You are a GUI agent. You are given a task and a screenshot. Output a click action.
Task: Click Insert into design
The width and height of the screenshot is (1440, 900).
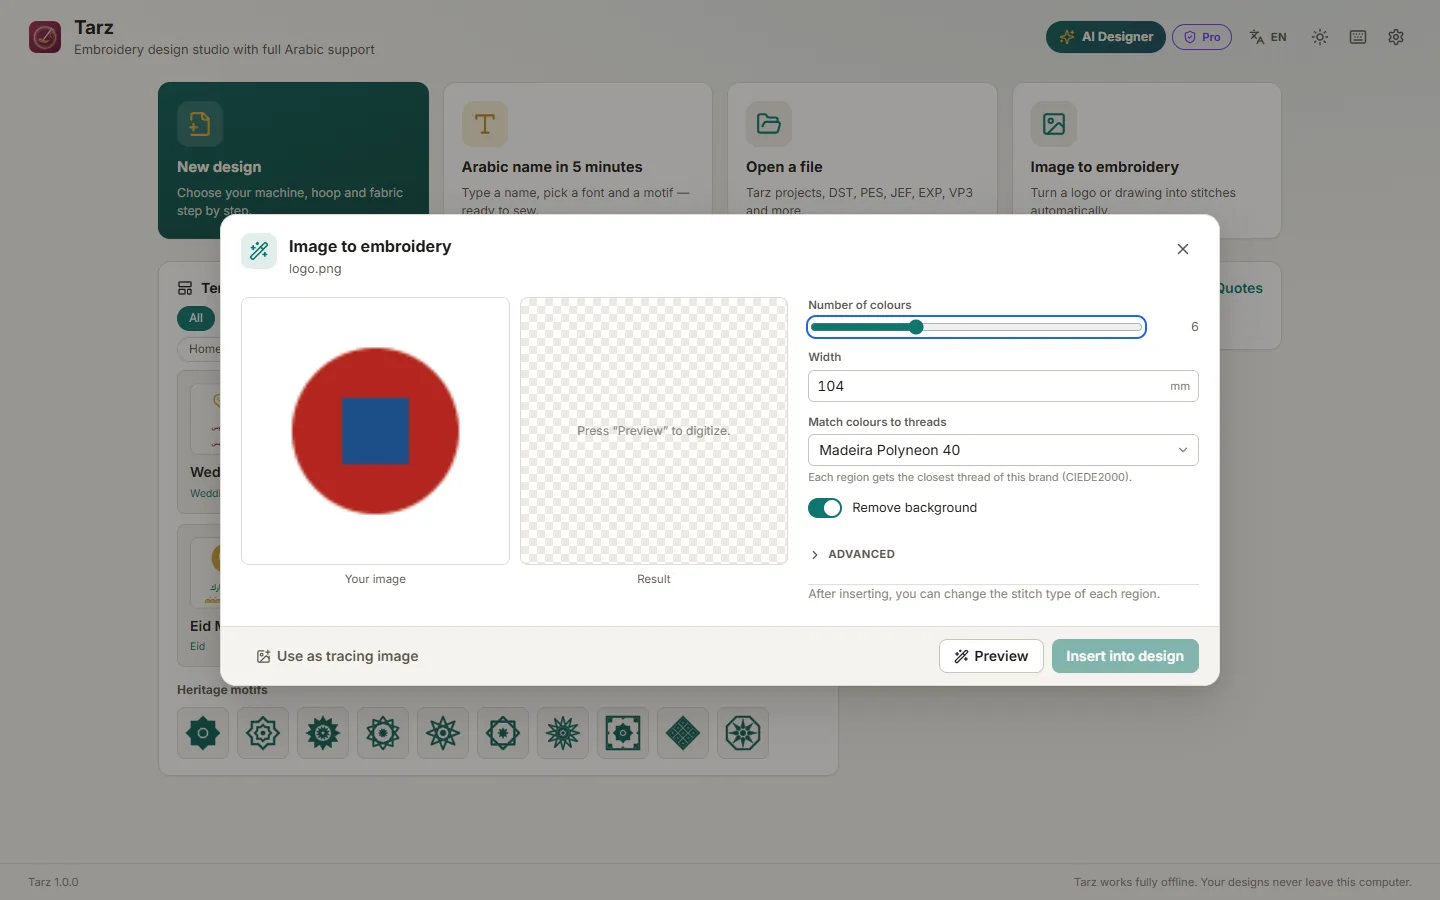tap(1125, 656)
